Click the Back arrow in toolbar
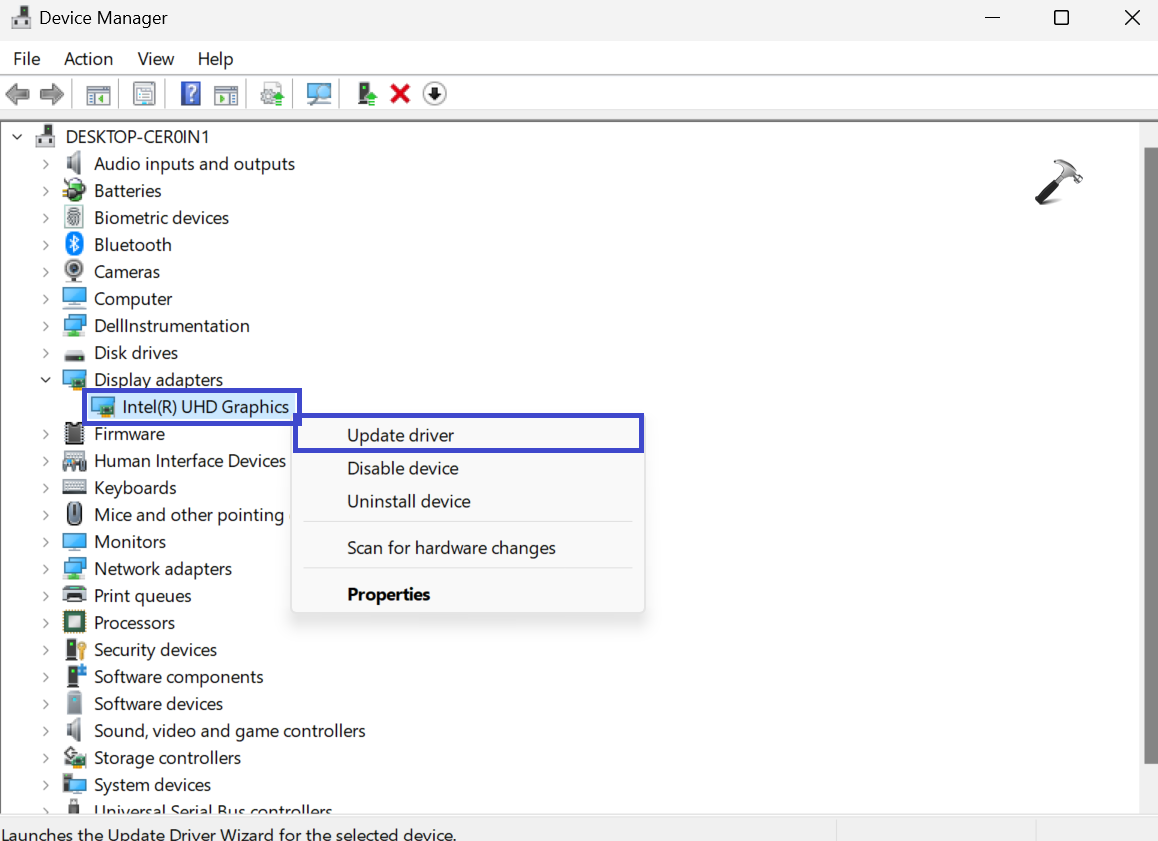The height and width of the screenshot is (841, 1158). [x=17, y=94]
